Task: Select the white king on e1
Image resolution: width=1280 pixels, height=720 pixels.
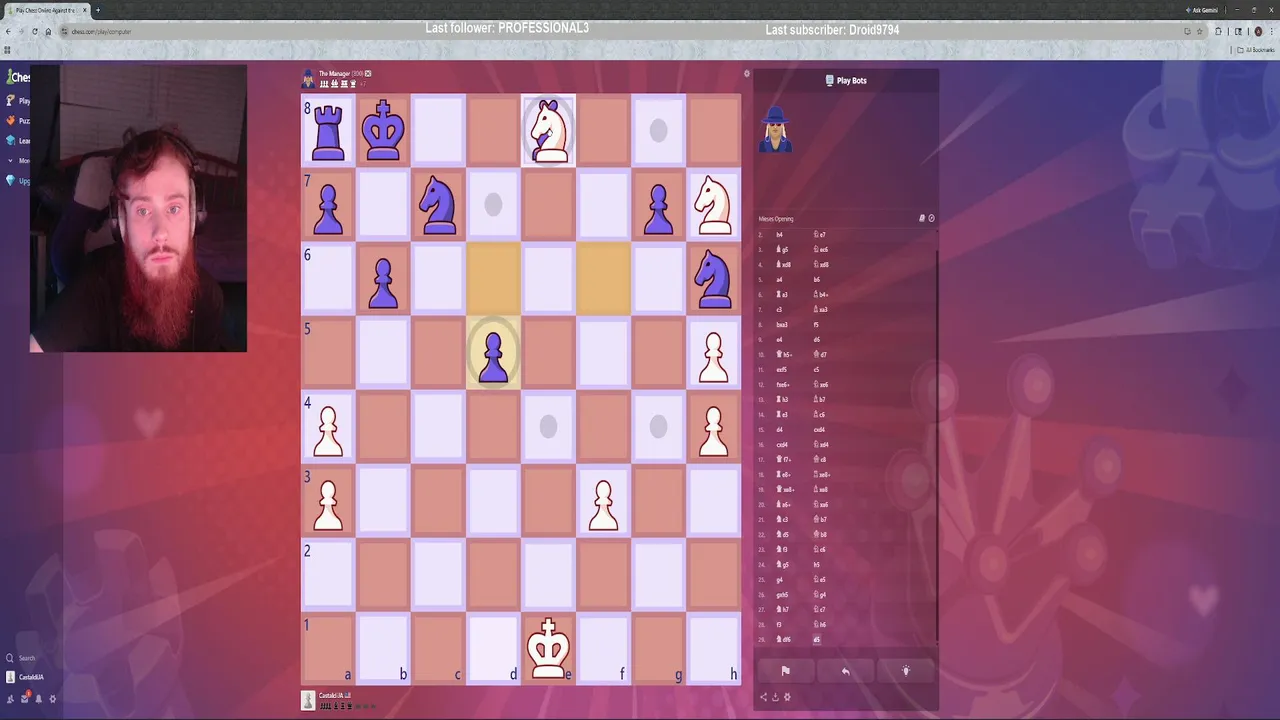Action: (548, 648)
